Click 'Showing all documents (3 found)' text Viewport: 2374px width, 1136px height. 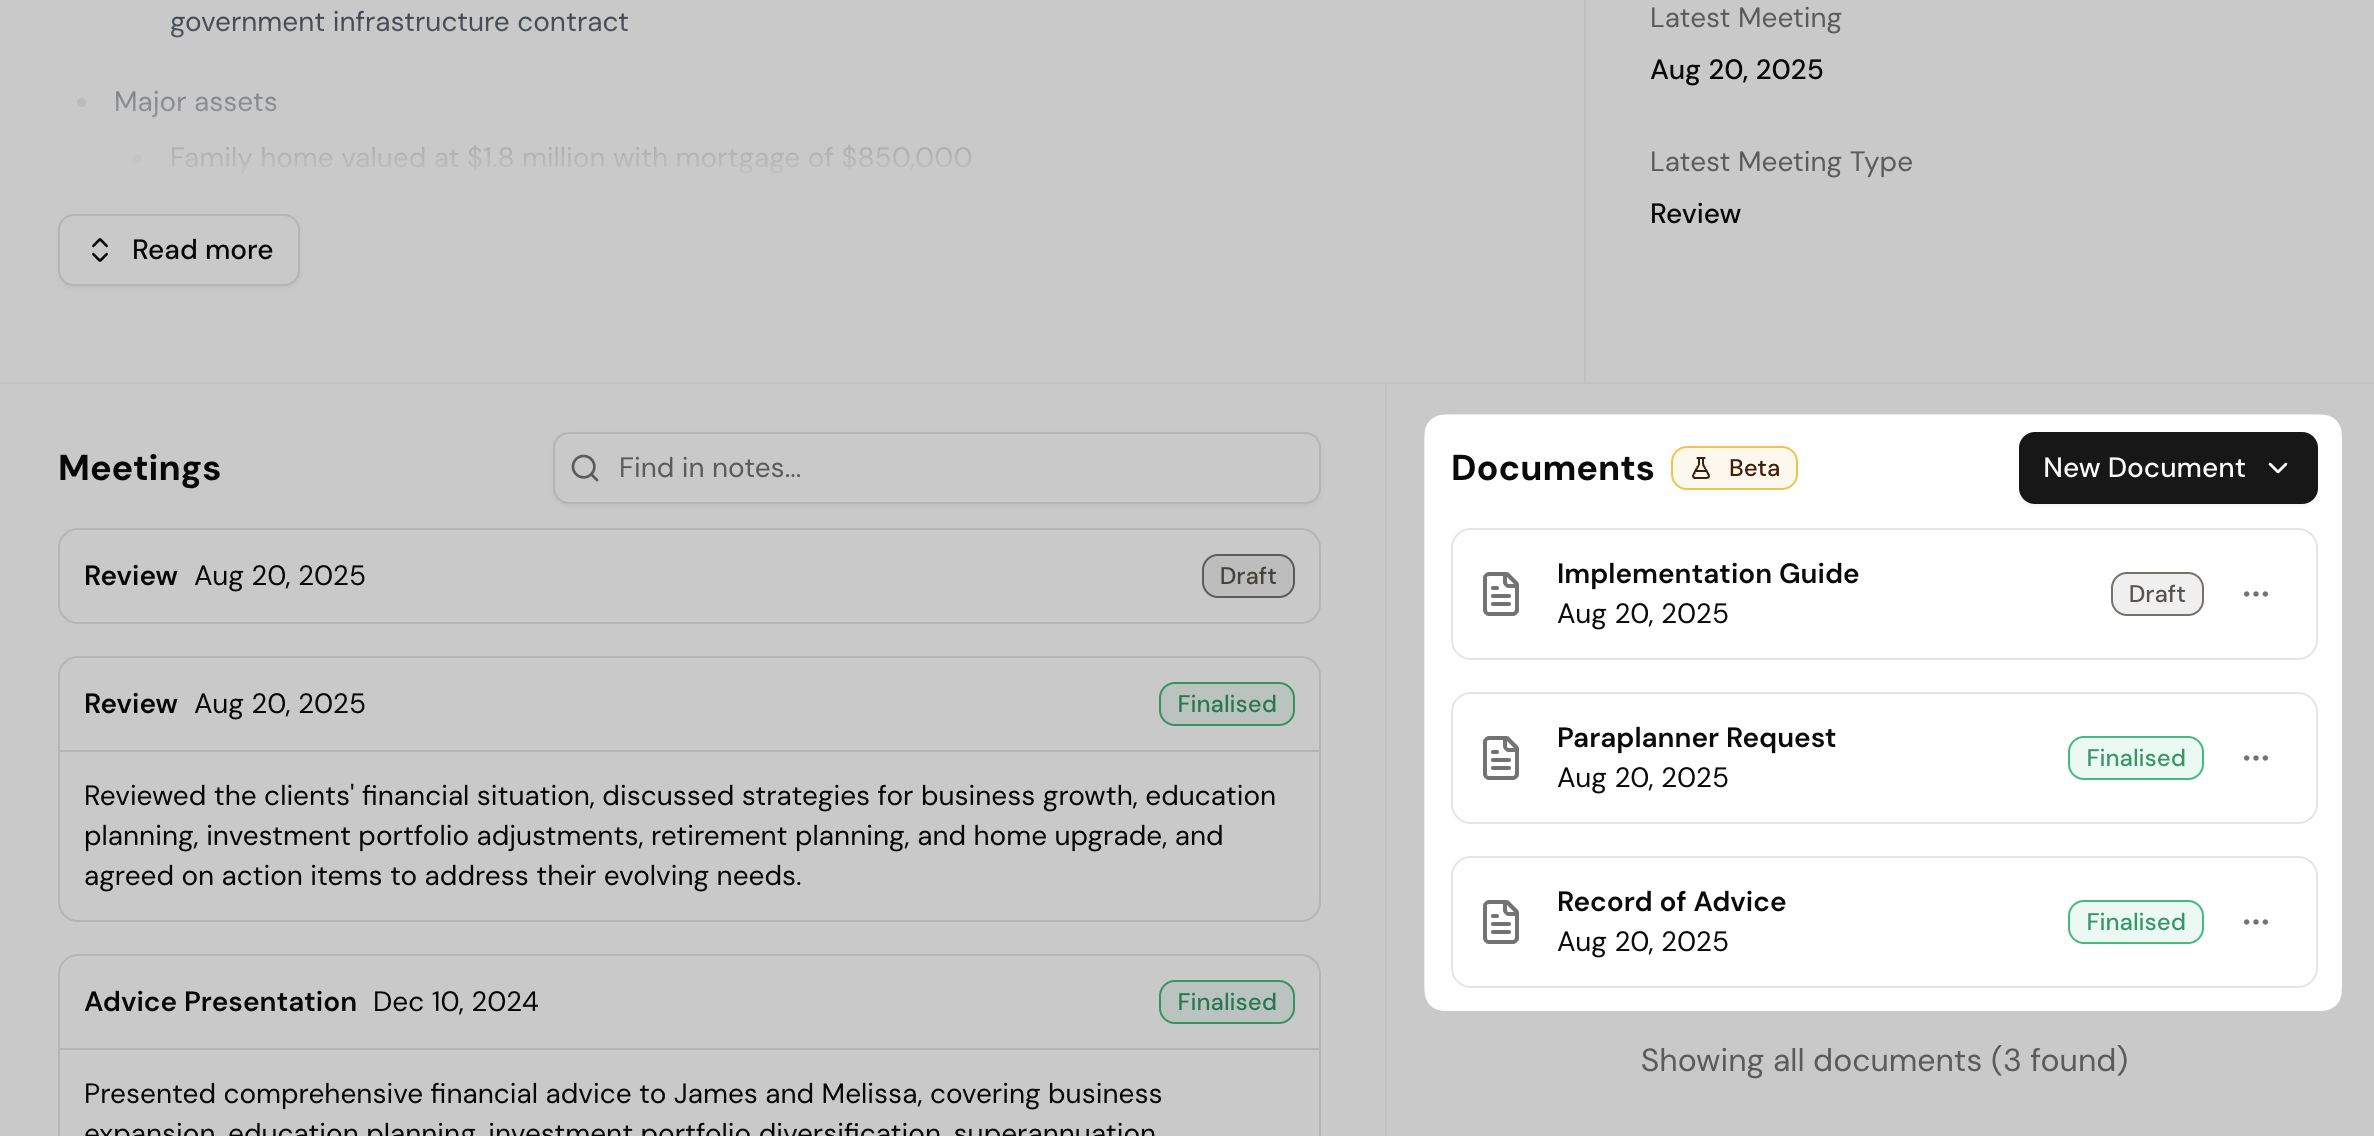click(1884, 1060)
